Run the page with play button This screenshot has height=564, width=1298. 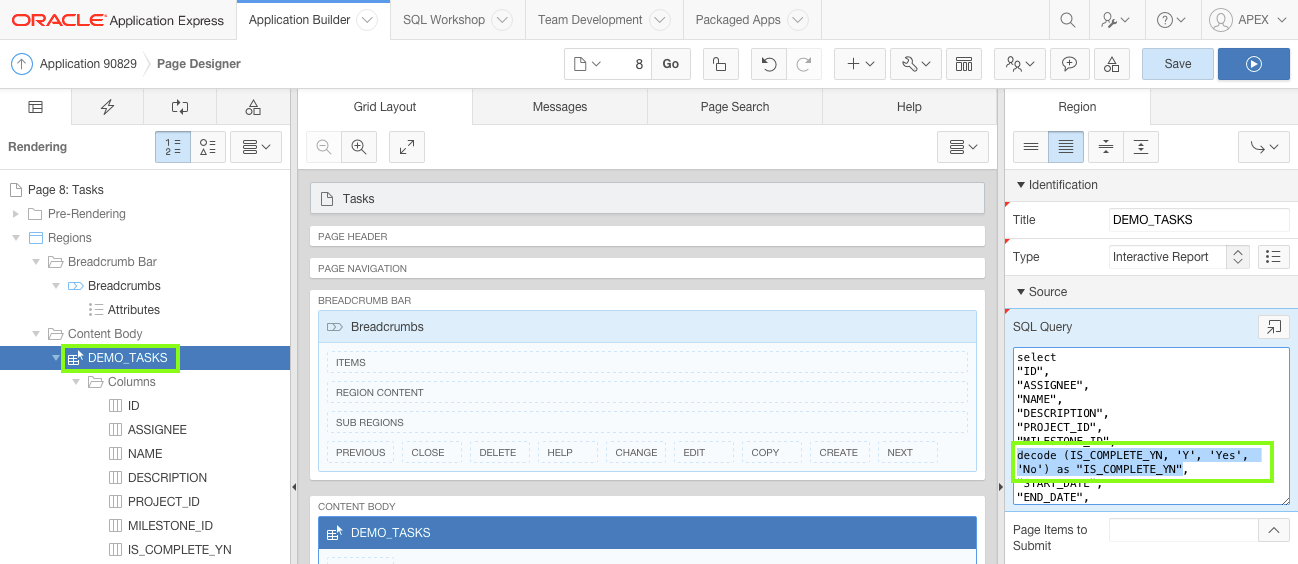(1254, 64)
